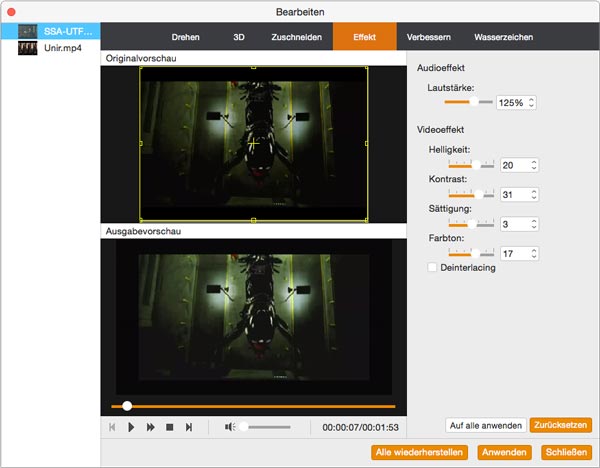
Task: Step the Lautstärke 125% value
Action: 531,103
